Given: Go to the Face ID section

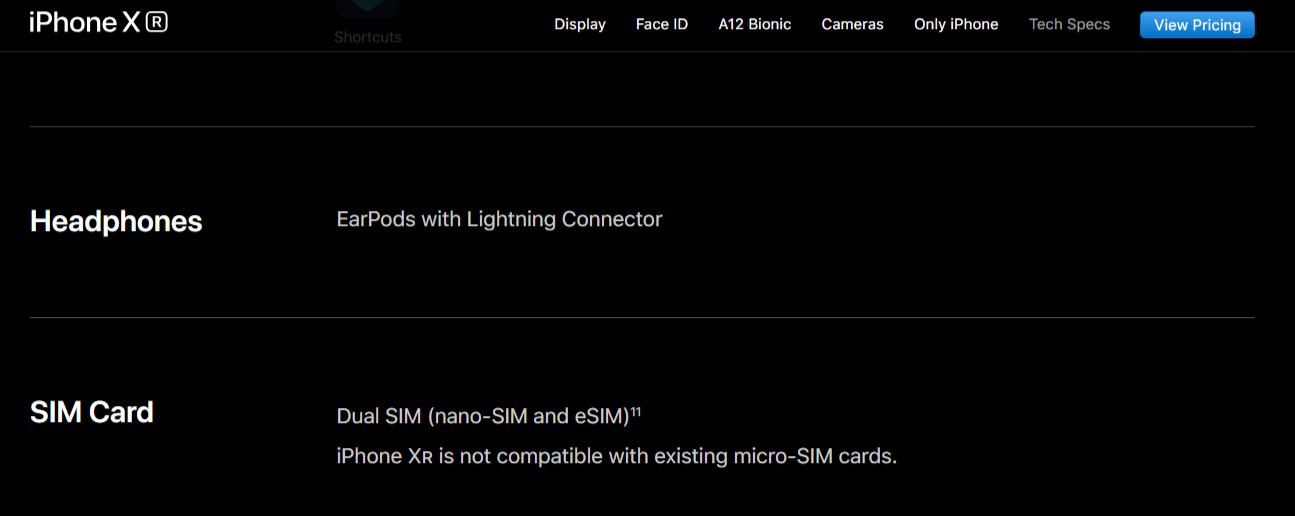Looking at the screenshot, I should point(662,24).
